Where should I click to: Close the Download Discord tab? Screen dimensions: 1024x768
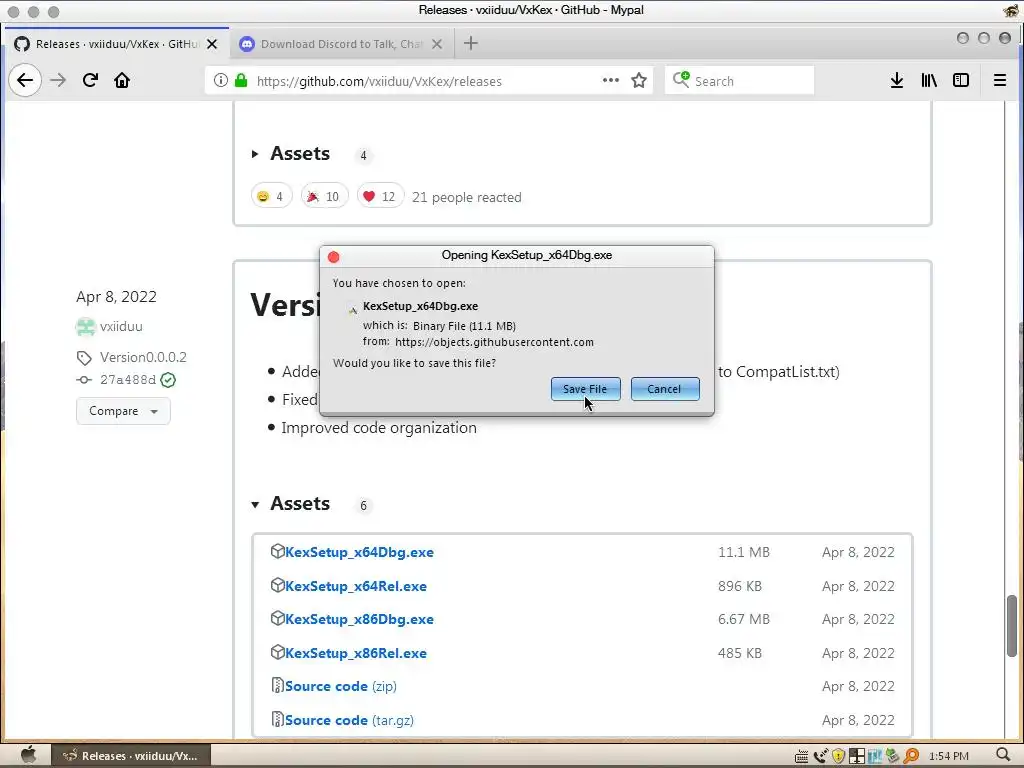click(437, 44)
